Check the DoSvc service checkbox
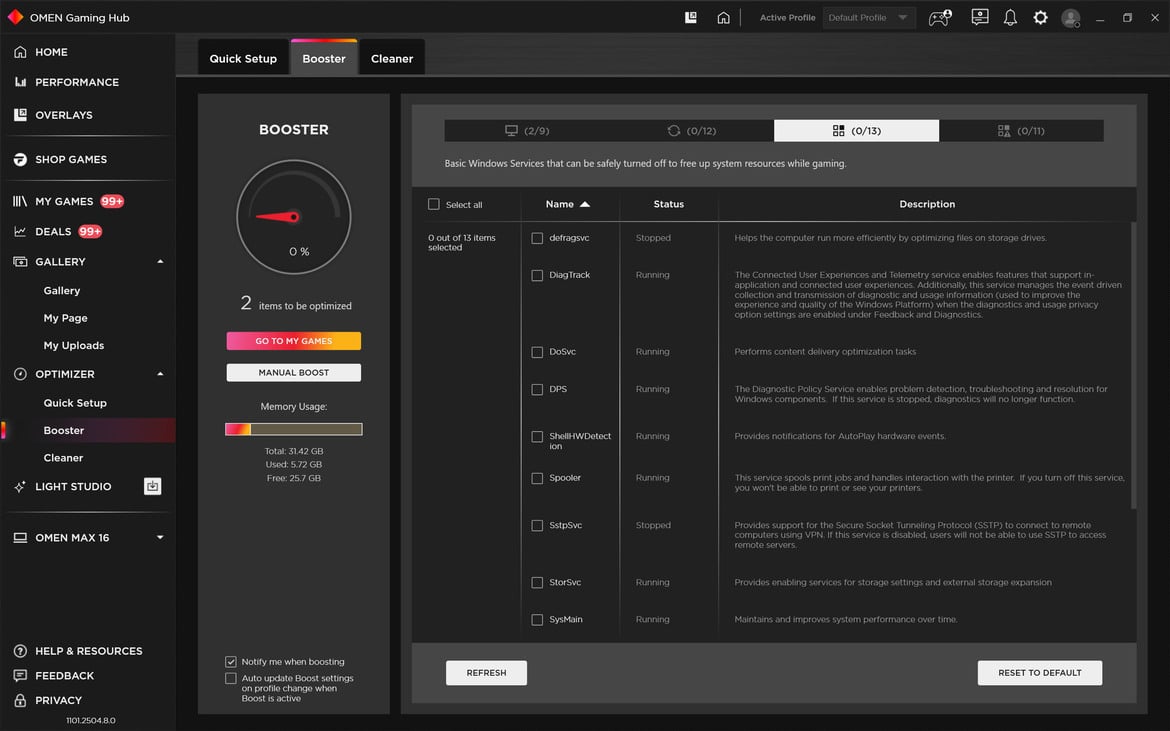This screenshot has height=731, width=1170. click(537, 352)
